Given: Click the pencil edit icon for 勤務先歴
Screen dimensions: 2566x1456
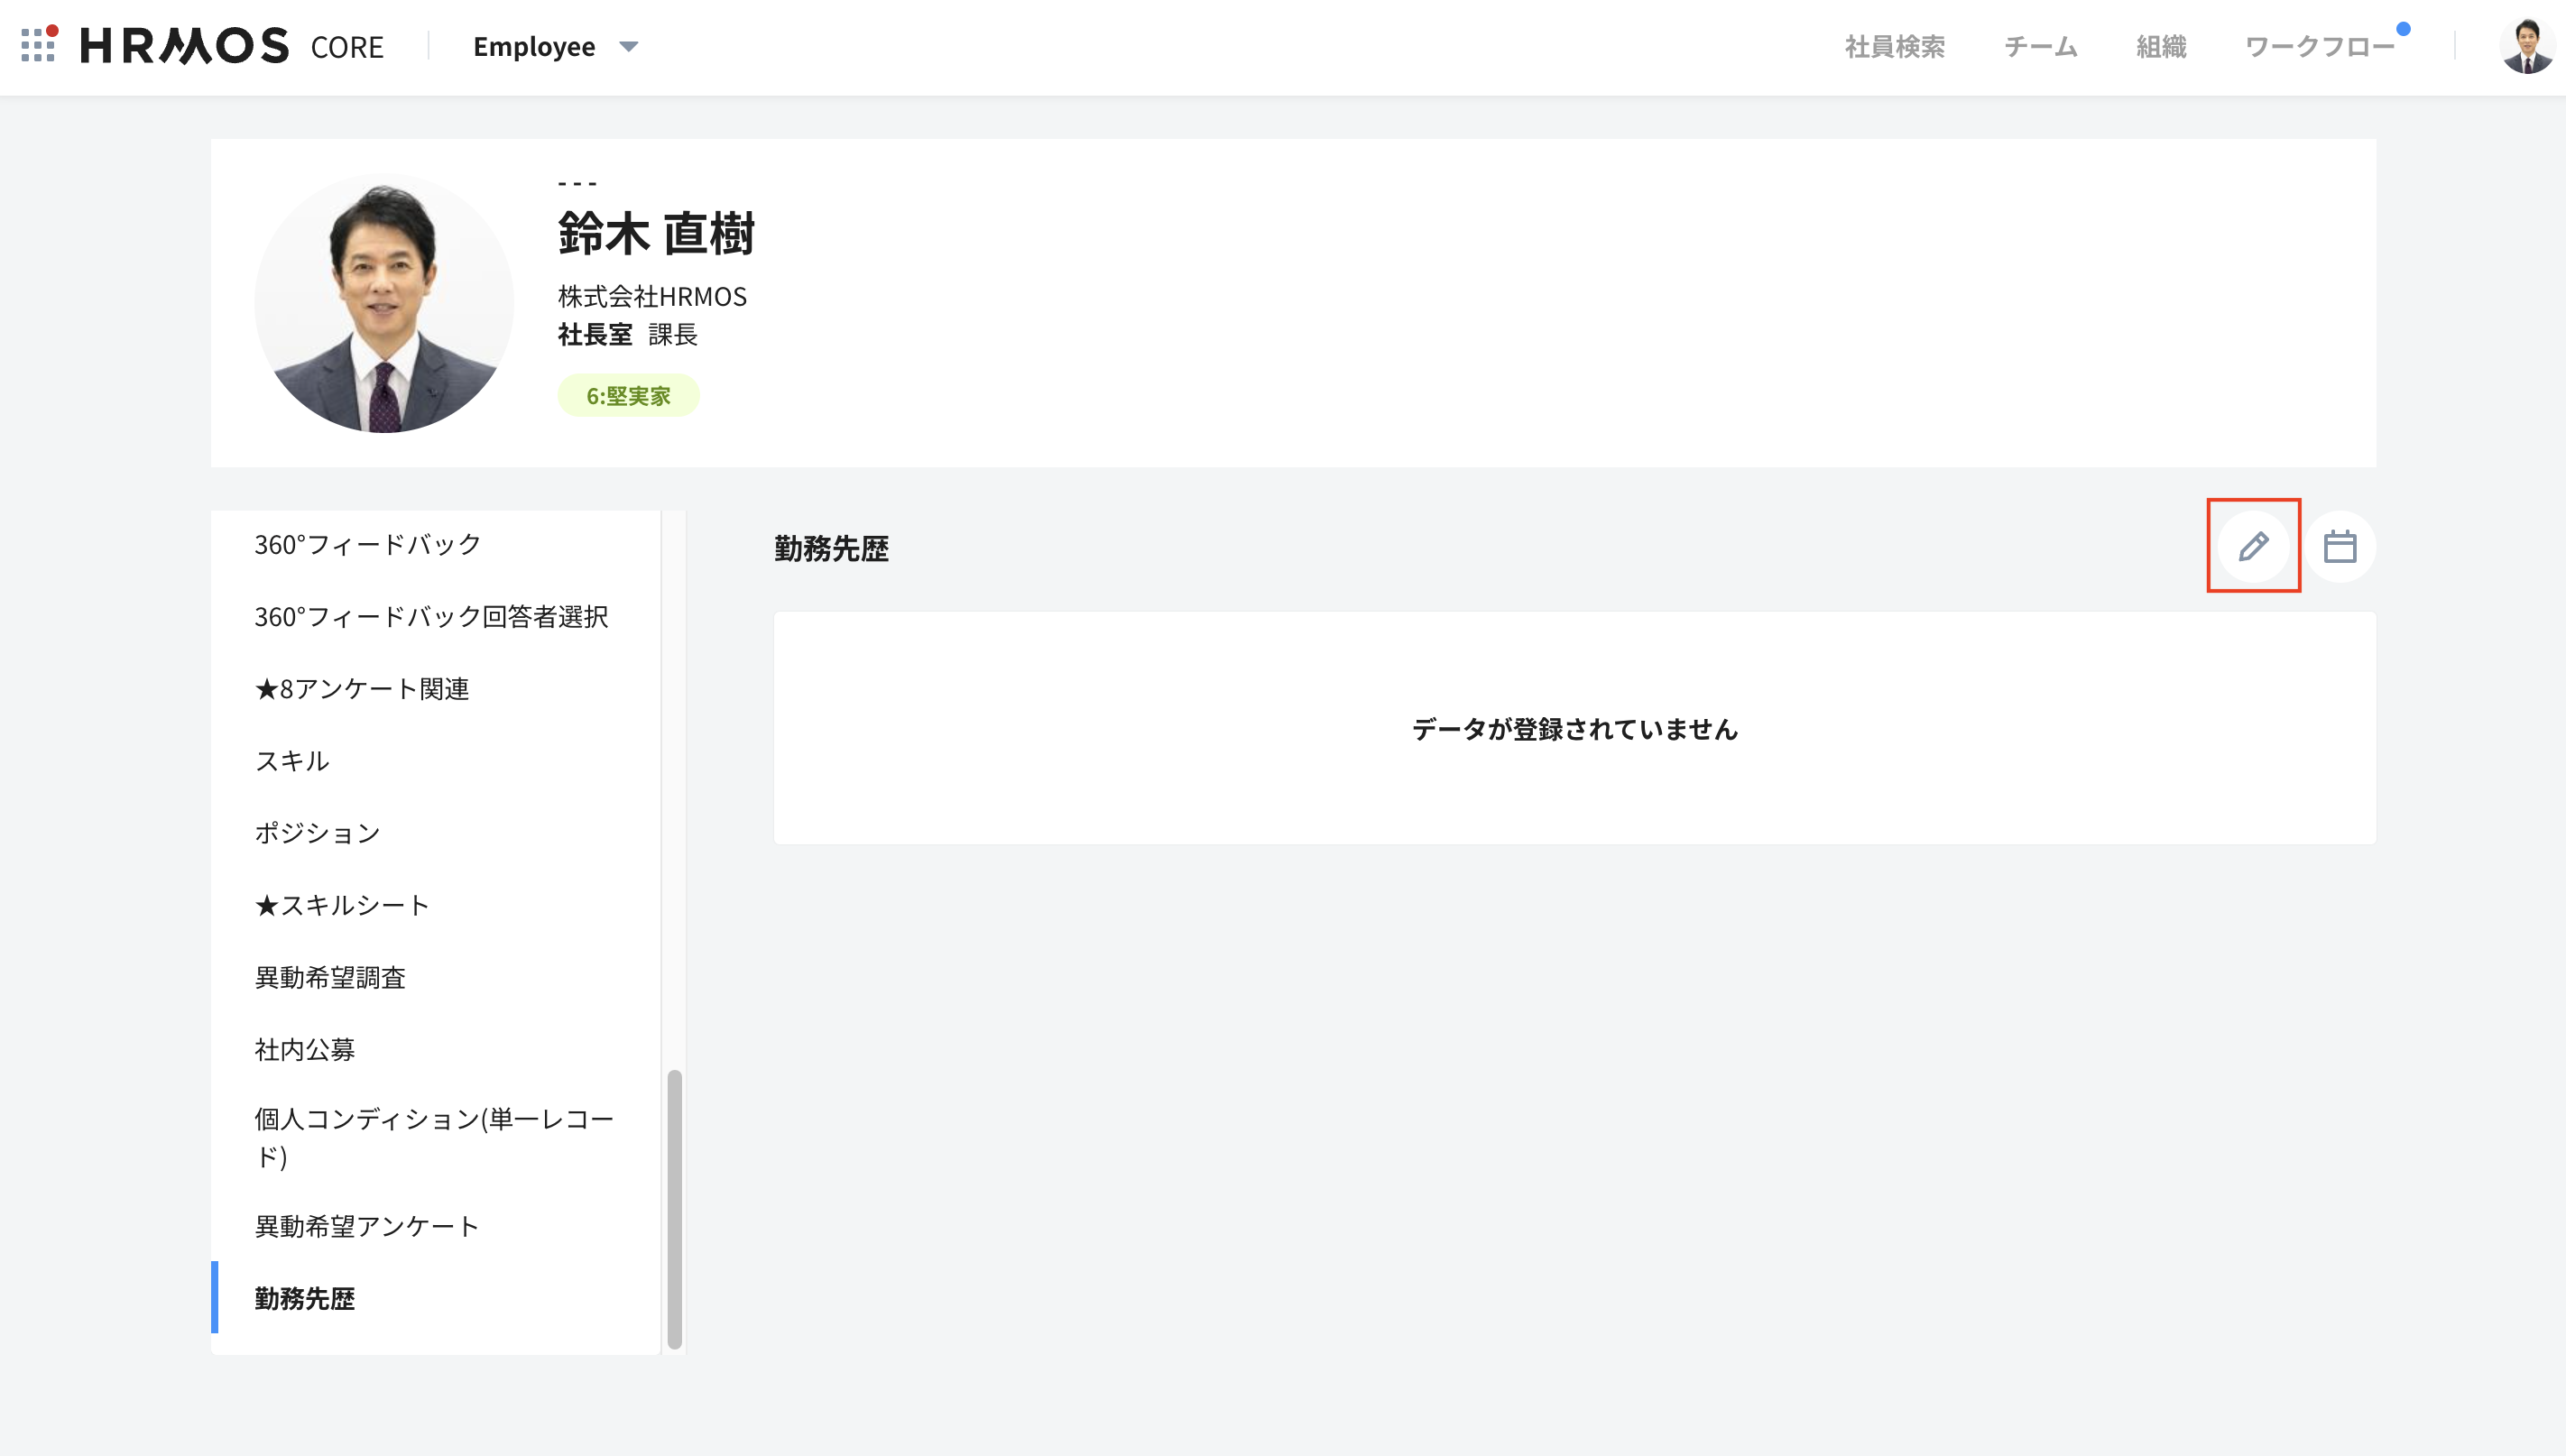Looking at the screenshot, I should 2253,546.
